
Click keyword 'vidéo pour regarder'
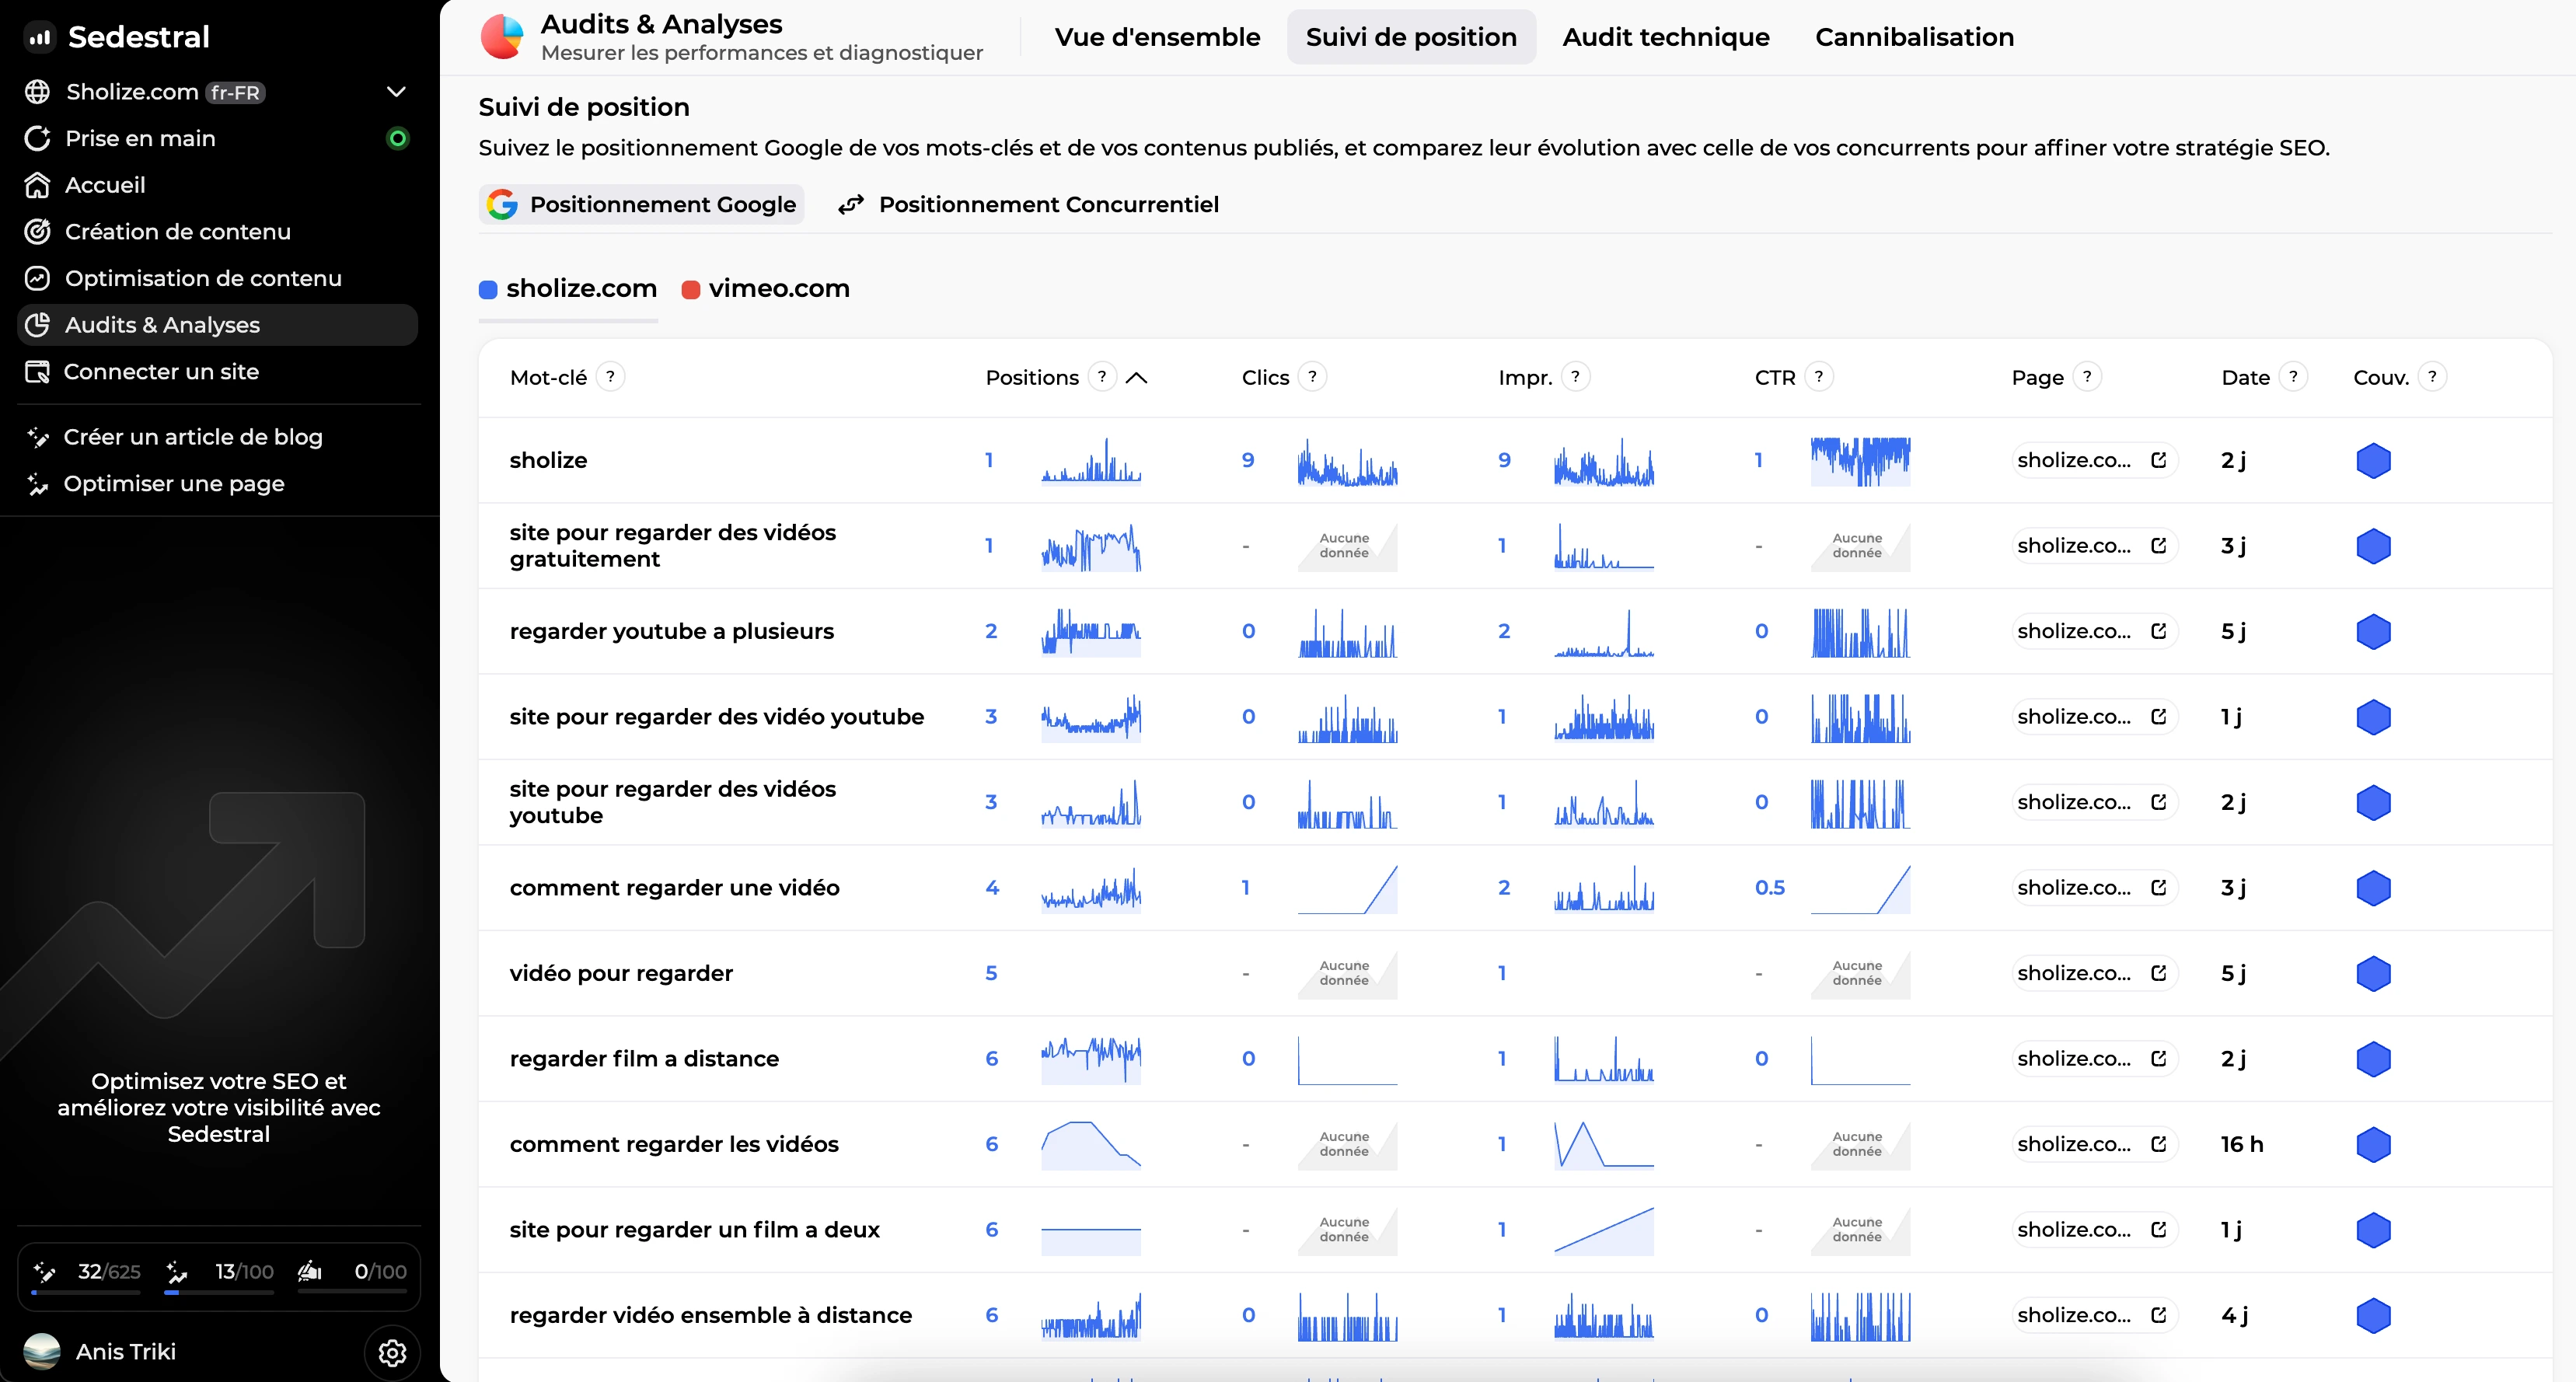tap(621, 973)
